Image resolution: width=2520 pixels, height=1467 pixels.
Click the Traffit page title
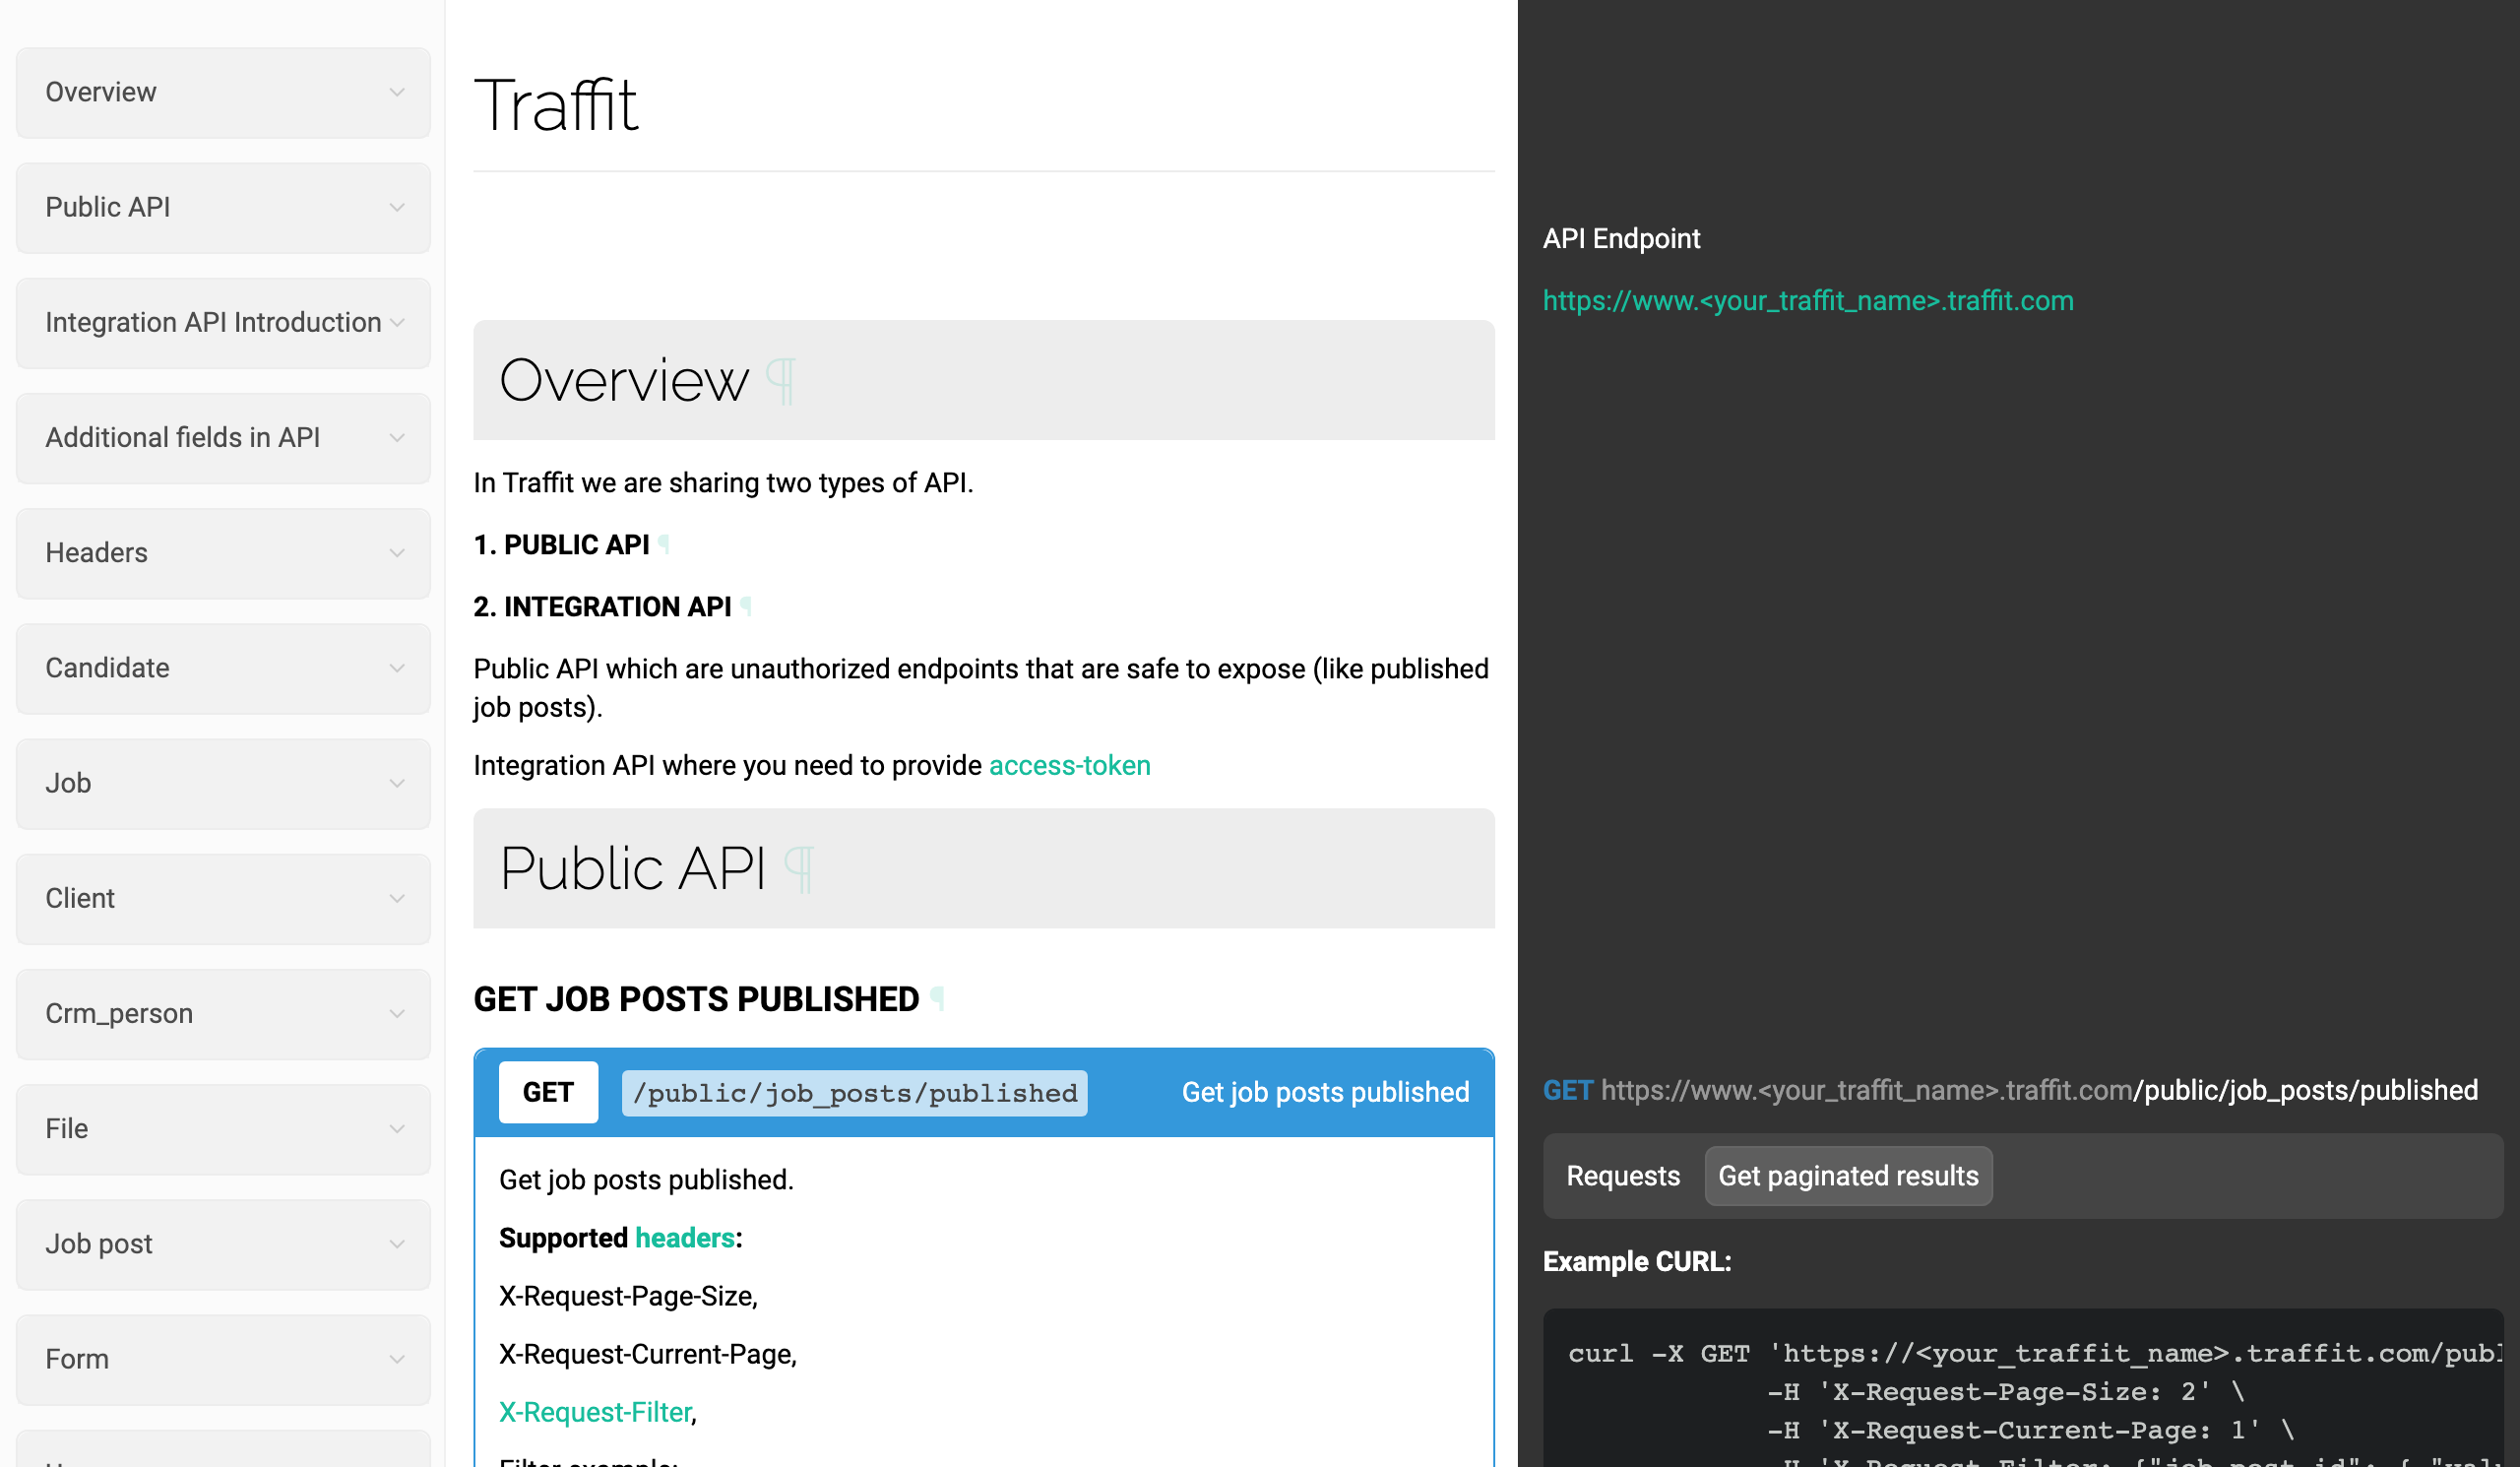556,105
